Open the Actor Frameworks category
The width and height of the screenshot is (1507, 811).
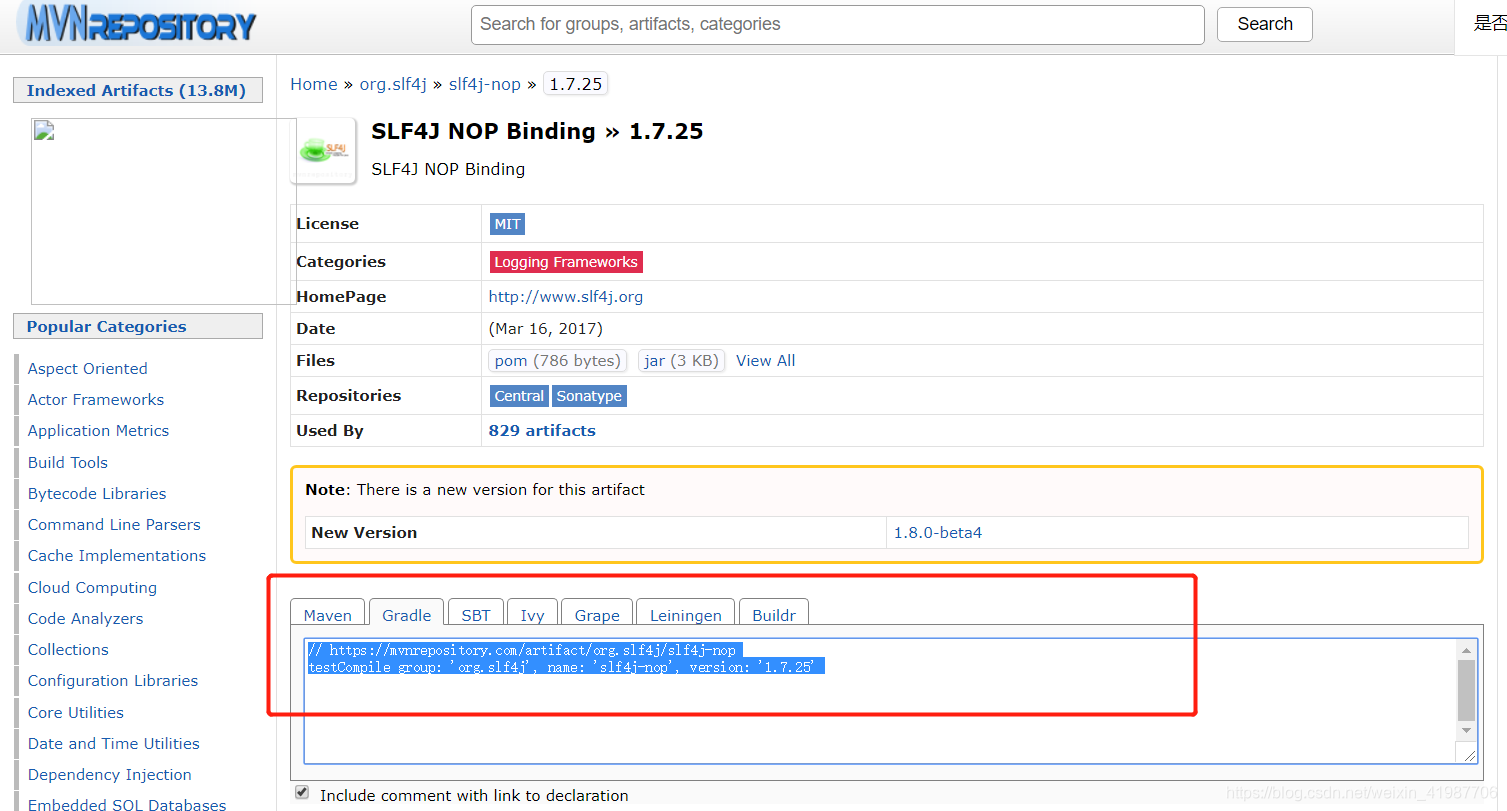pyautogui.click(x=96, y=399)
